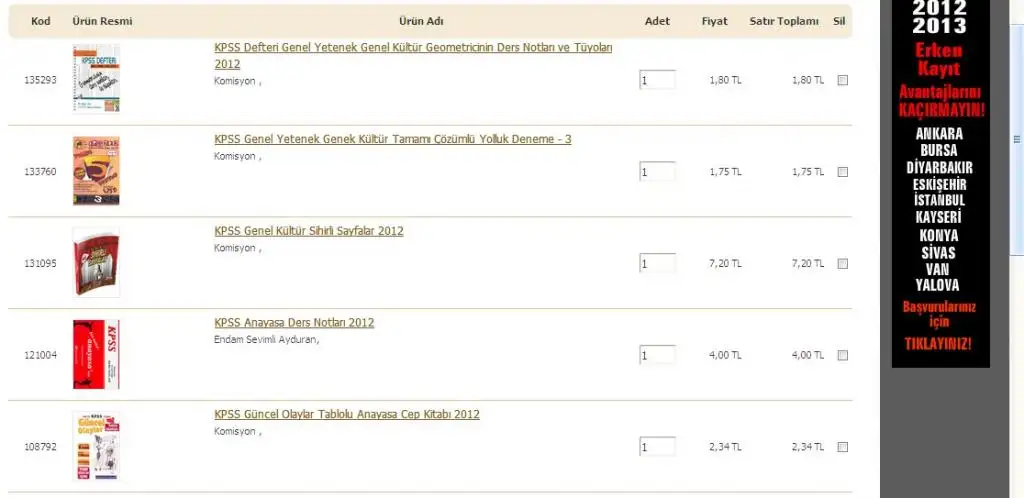Select the quantity input for Anayasa Ders Notları
Viewport: 1024px width, 498px height.
pos(657,355)
